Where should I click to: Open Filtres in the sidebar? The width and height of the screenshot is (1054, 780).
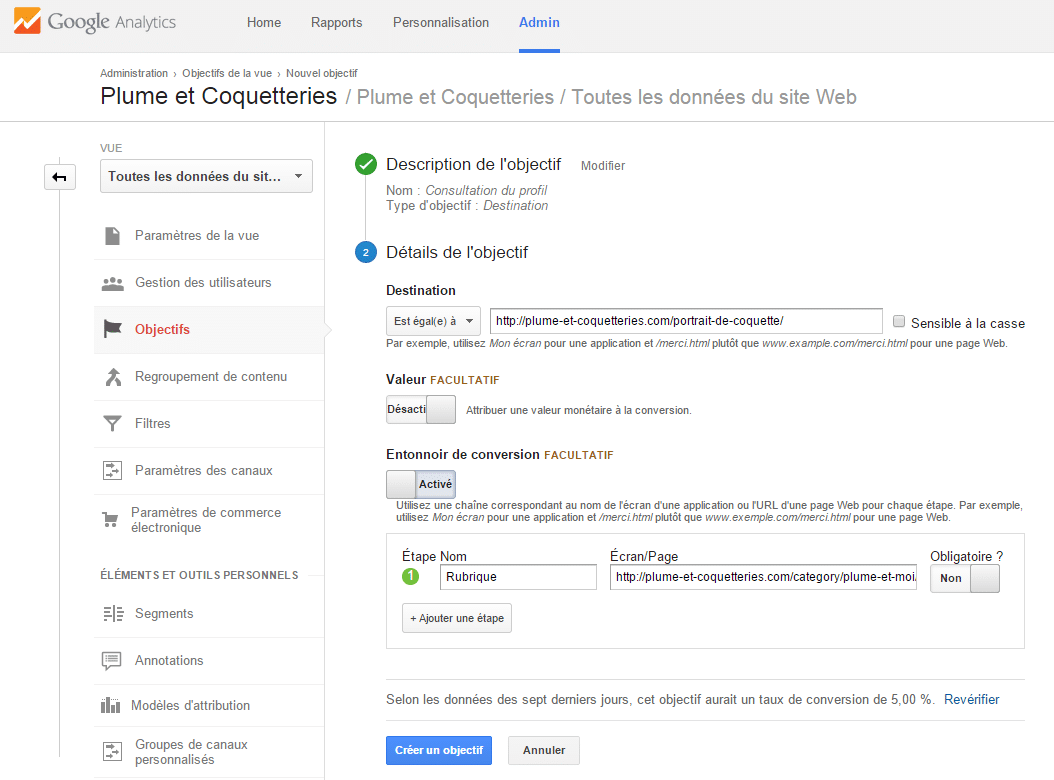pyautogui.click(x=209, y=424)
